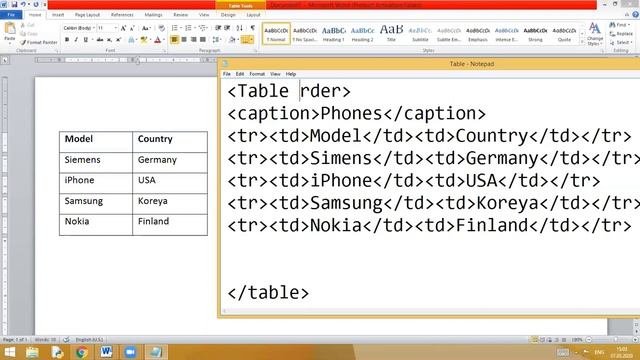640x360 pixels.
Task: Open Notepad's Edit menu
Action: [x=240, y=74]
